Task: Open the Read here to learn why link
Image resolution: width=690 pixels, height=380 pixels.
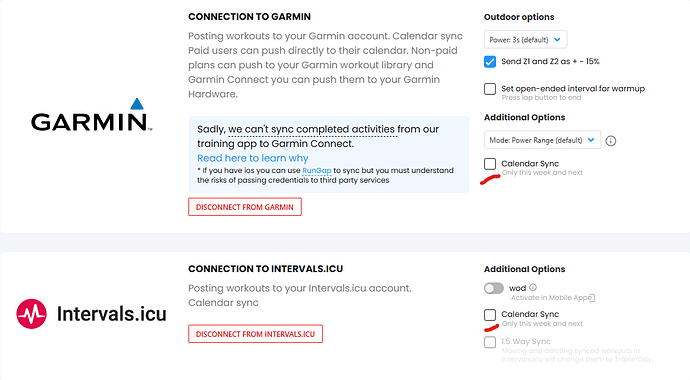Action: coord(253,158)
